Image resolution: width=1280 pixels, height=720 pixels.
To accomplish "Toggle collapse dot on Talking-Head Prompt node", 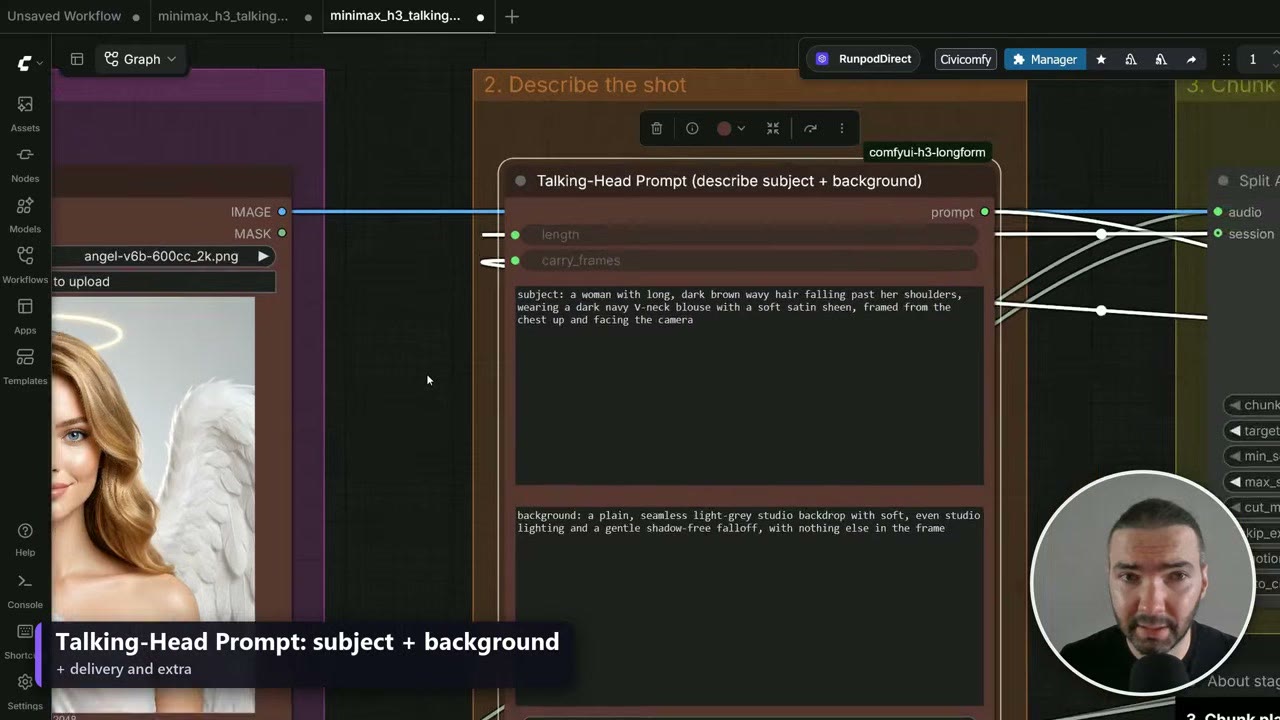I will (520, 181).
